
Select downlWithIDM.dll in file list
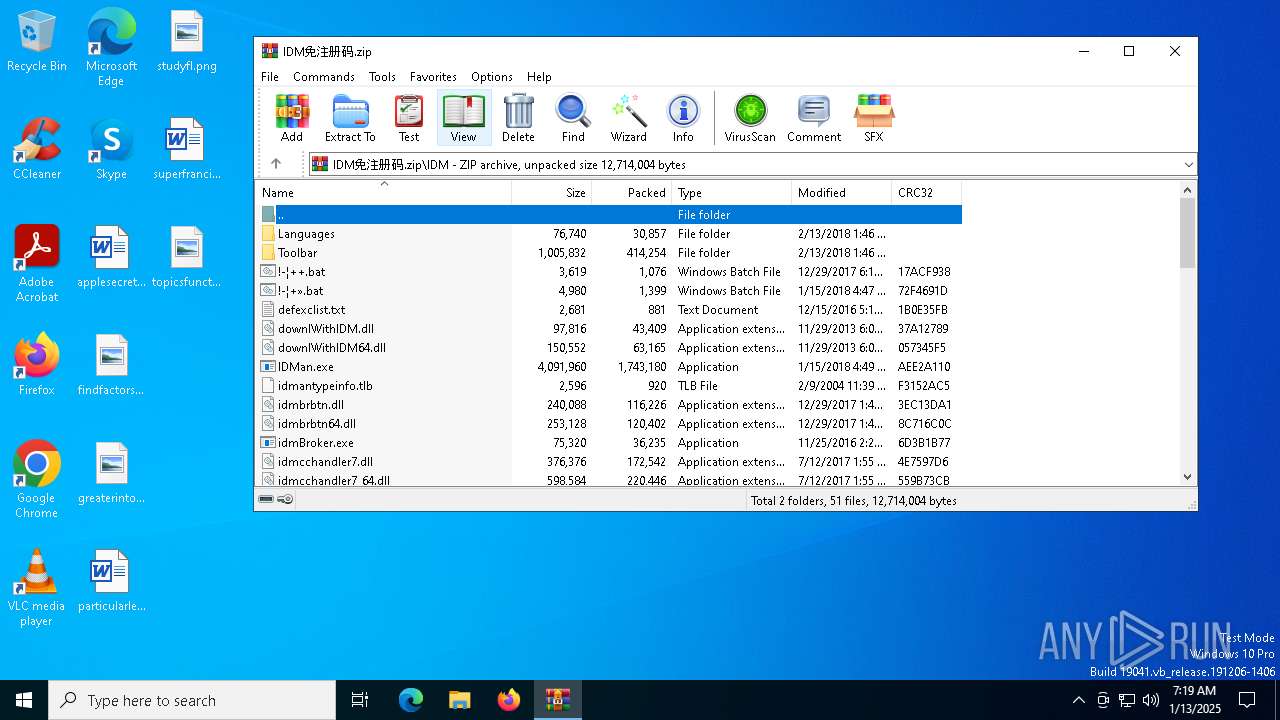tap(609, 329)
